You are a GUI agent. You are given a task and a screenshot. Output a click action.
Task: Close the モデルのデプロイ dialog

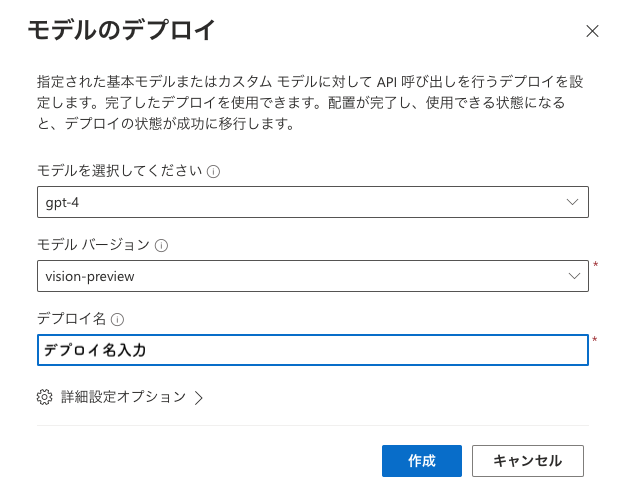592,31
